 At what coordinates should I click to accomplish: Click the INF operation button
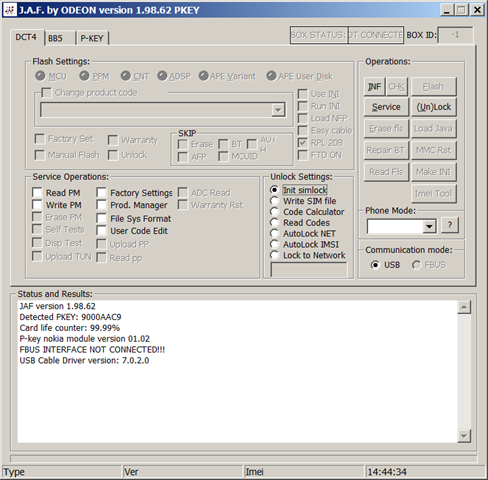[x=374, y=87]
